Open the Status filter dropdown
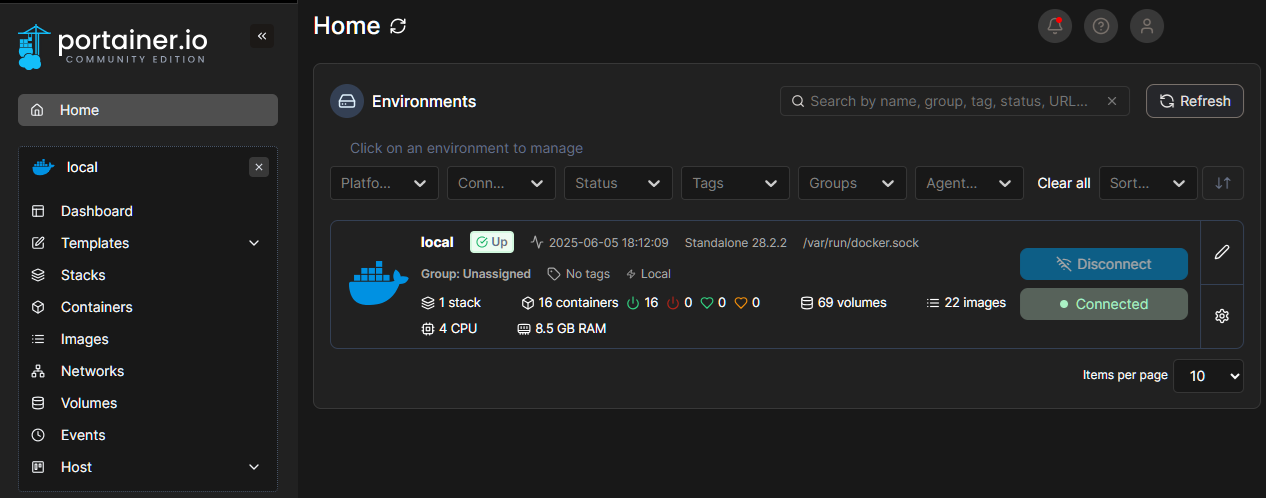Viewport: 1266px width, 498px height. pyautogui.click(x=618, y=183)
